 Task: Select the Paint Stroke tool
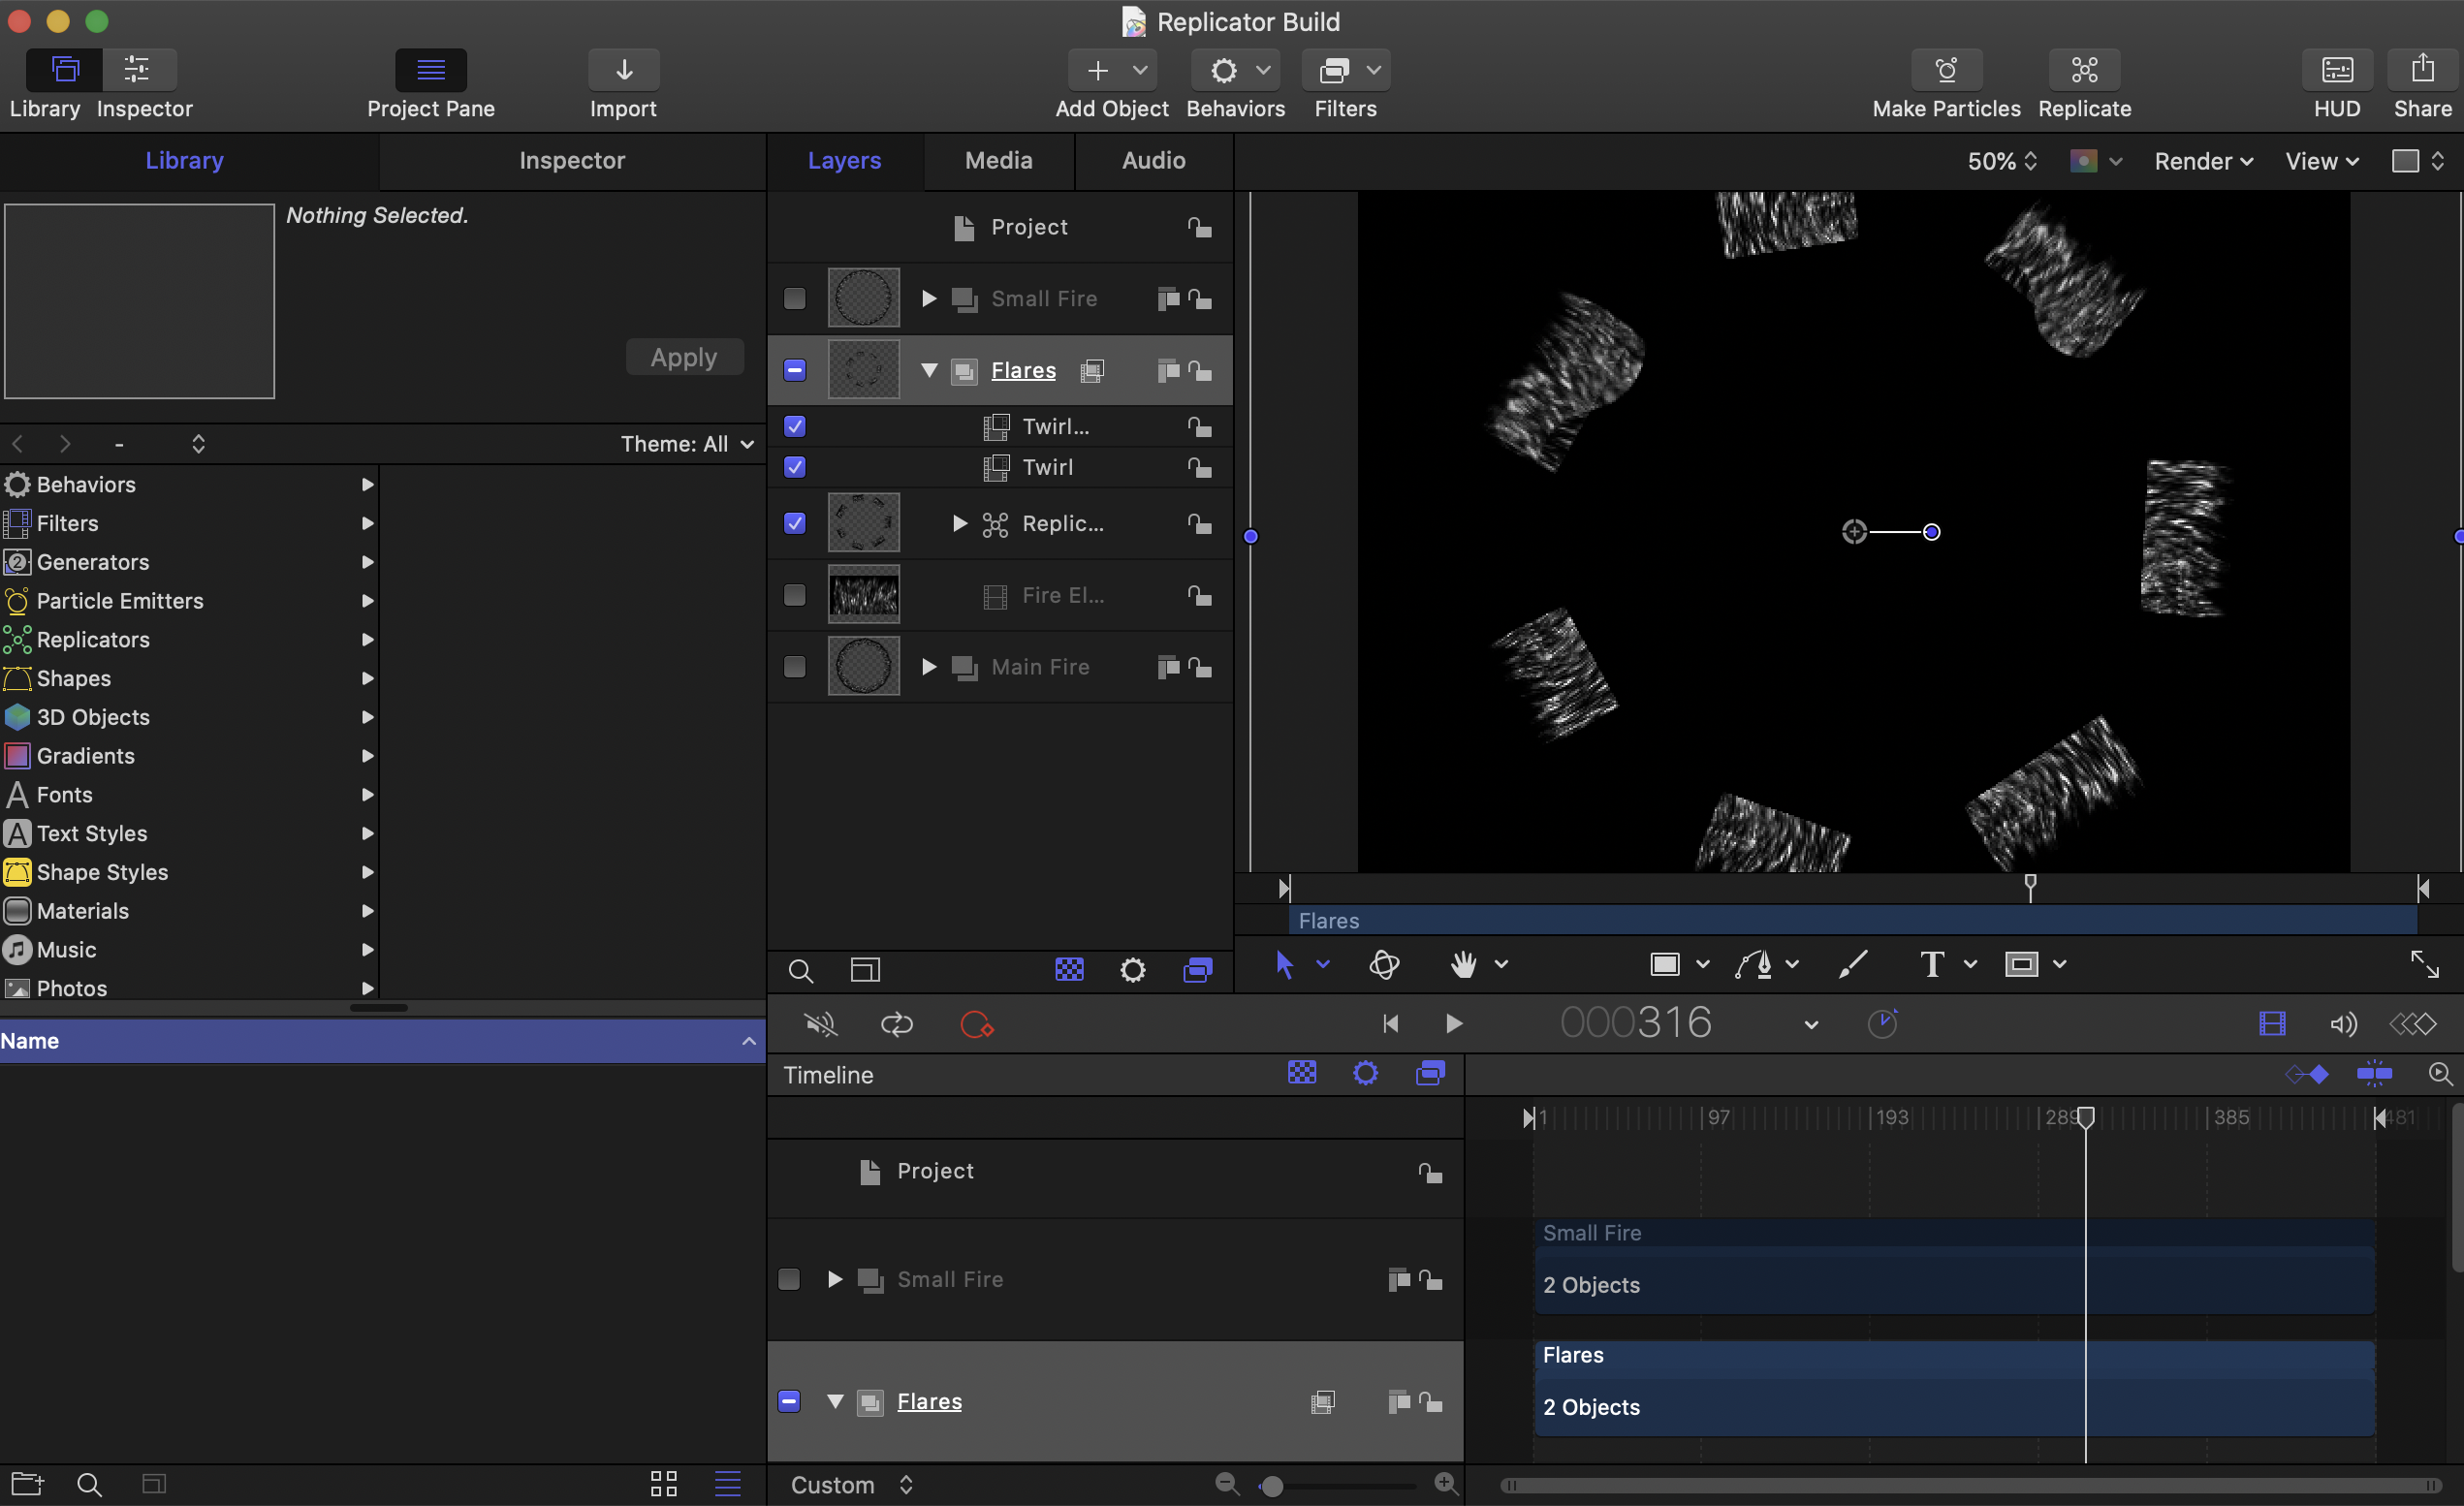[1853, 964]
